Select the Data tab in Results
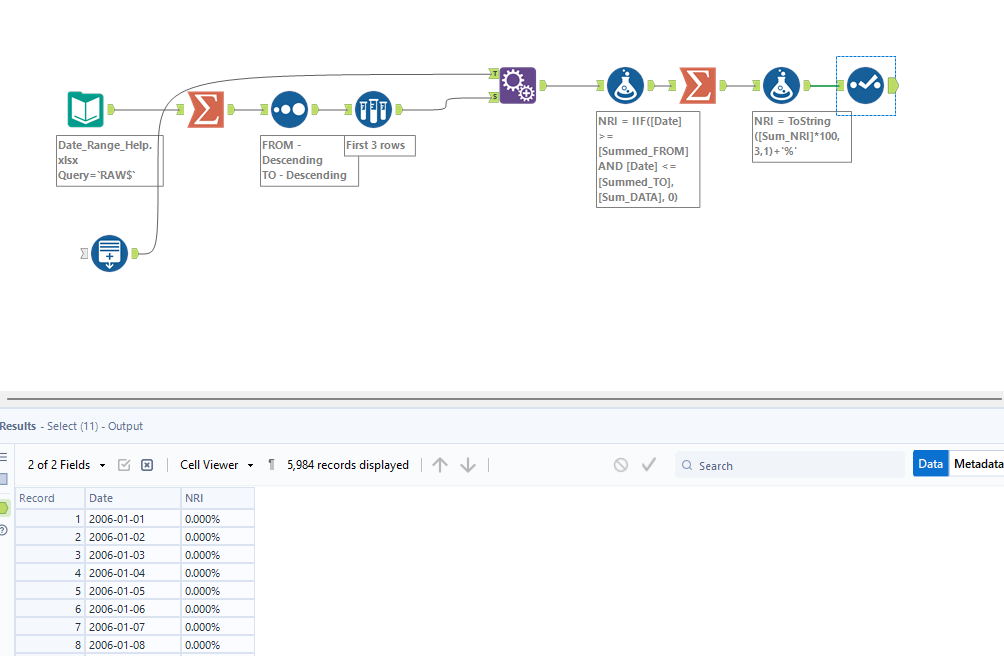 [x=931, y=463]
